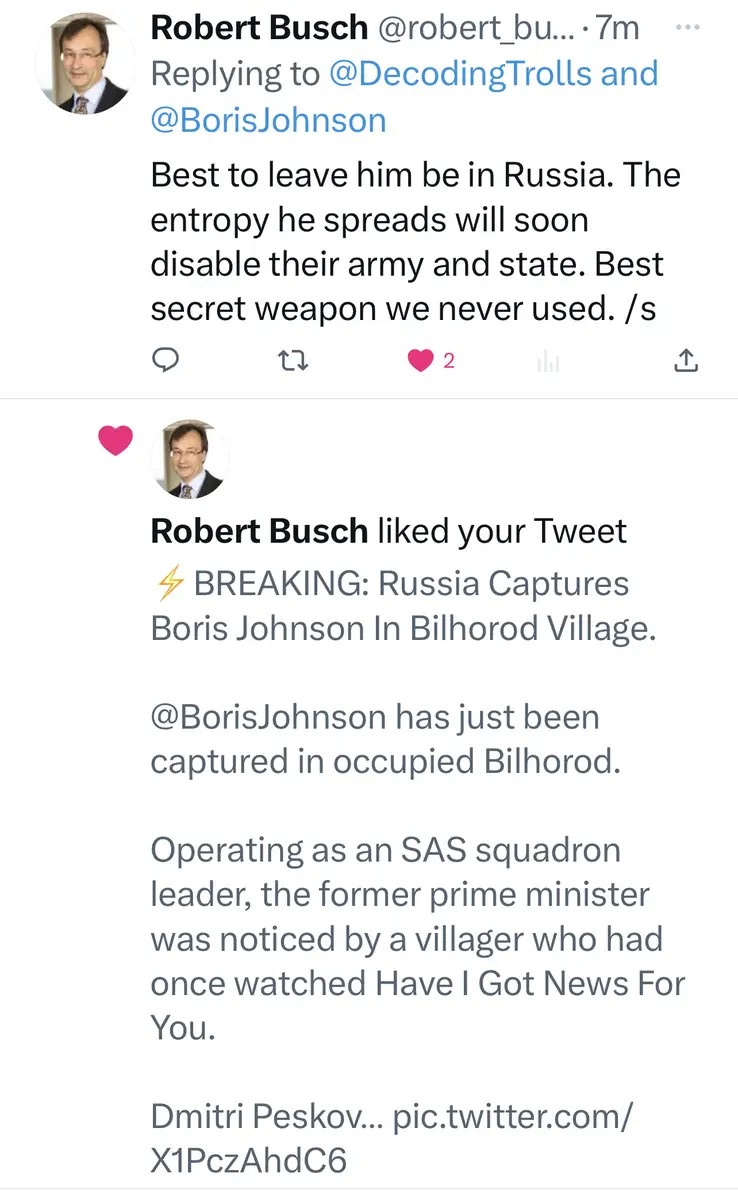Image resolution: width=738 pixels, height=1200 pixels.
Task: Click the @robert_bu... handle
Action: 462,28
